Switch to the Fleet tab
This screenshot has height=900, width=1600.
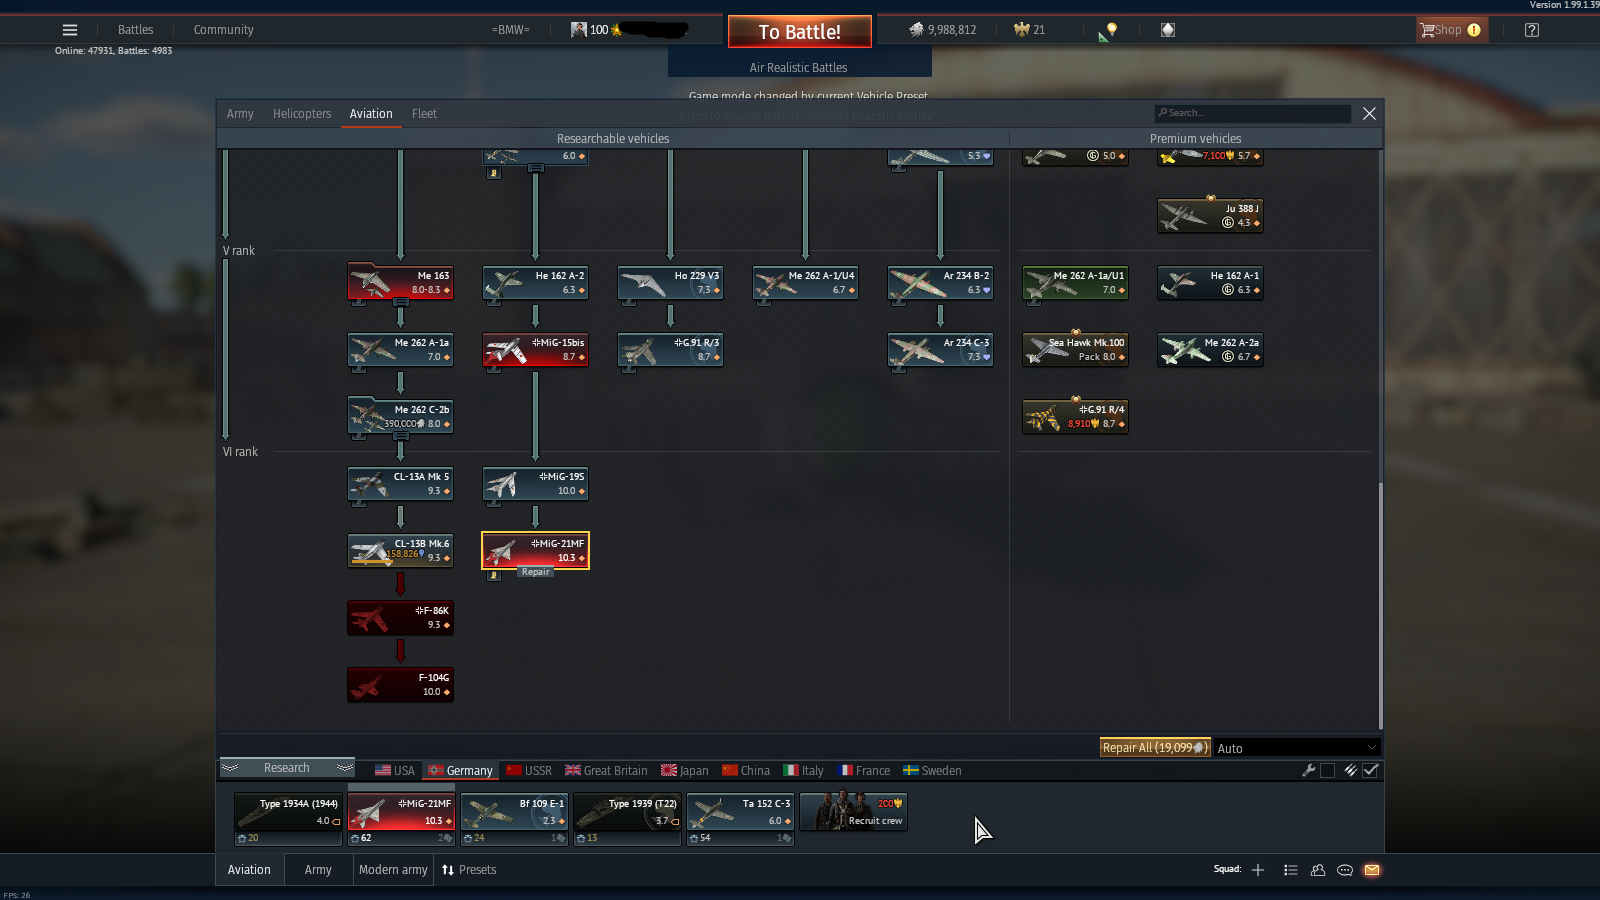pyautogui.click(x=424, y=114)
